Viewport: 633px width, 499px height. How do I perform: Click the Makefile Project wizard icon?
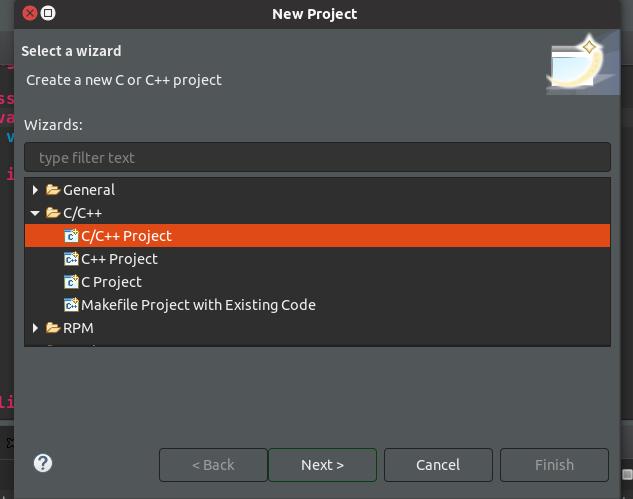[x=71, y=305]
